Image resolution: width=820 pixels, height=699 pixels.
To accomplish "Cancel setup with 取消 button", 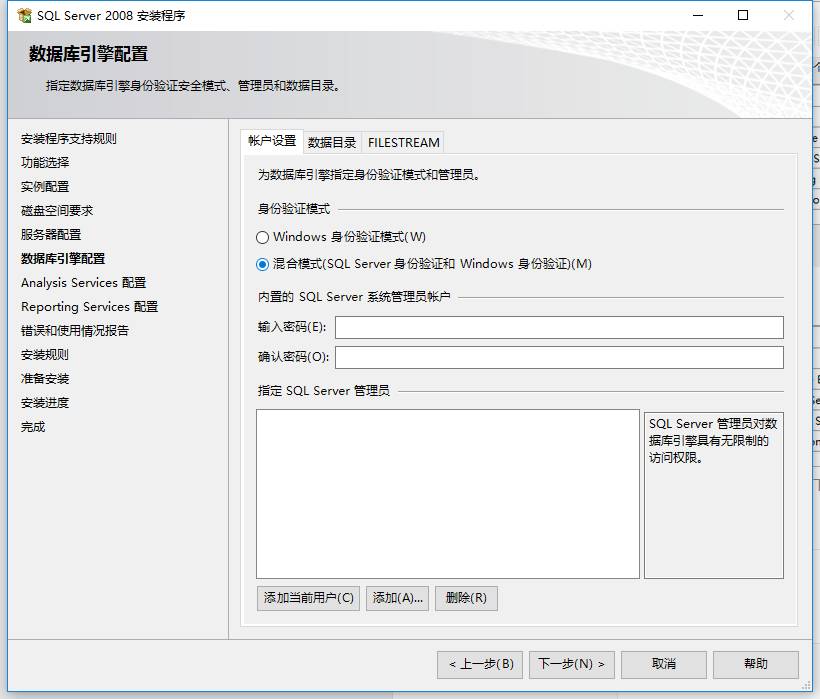I will (x=663, y=664).
